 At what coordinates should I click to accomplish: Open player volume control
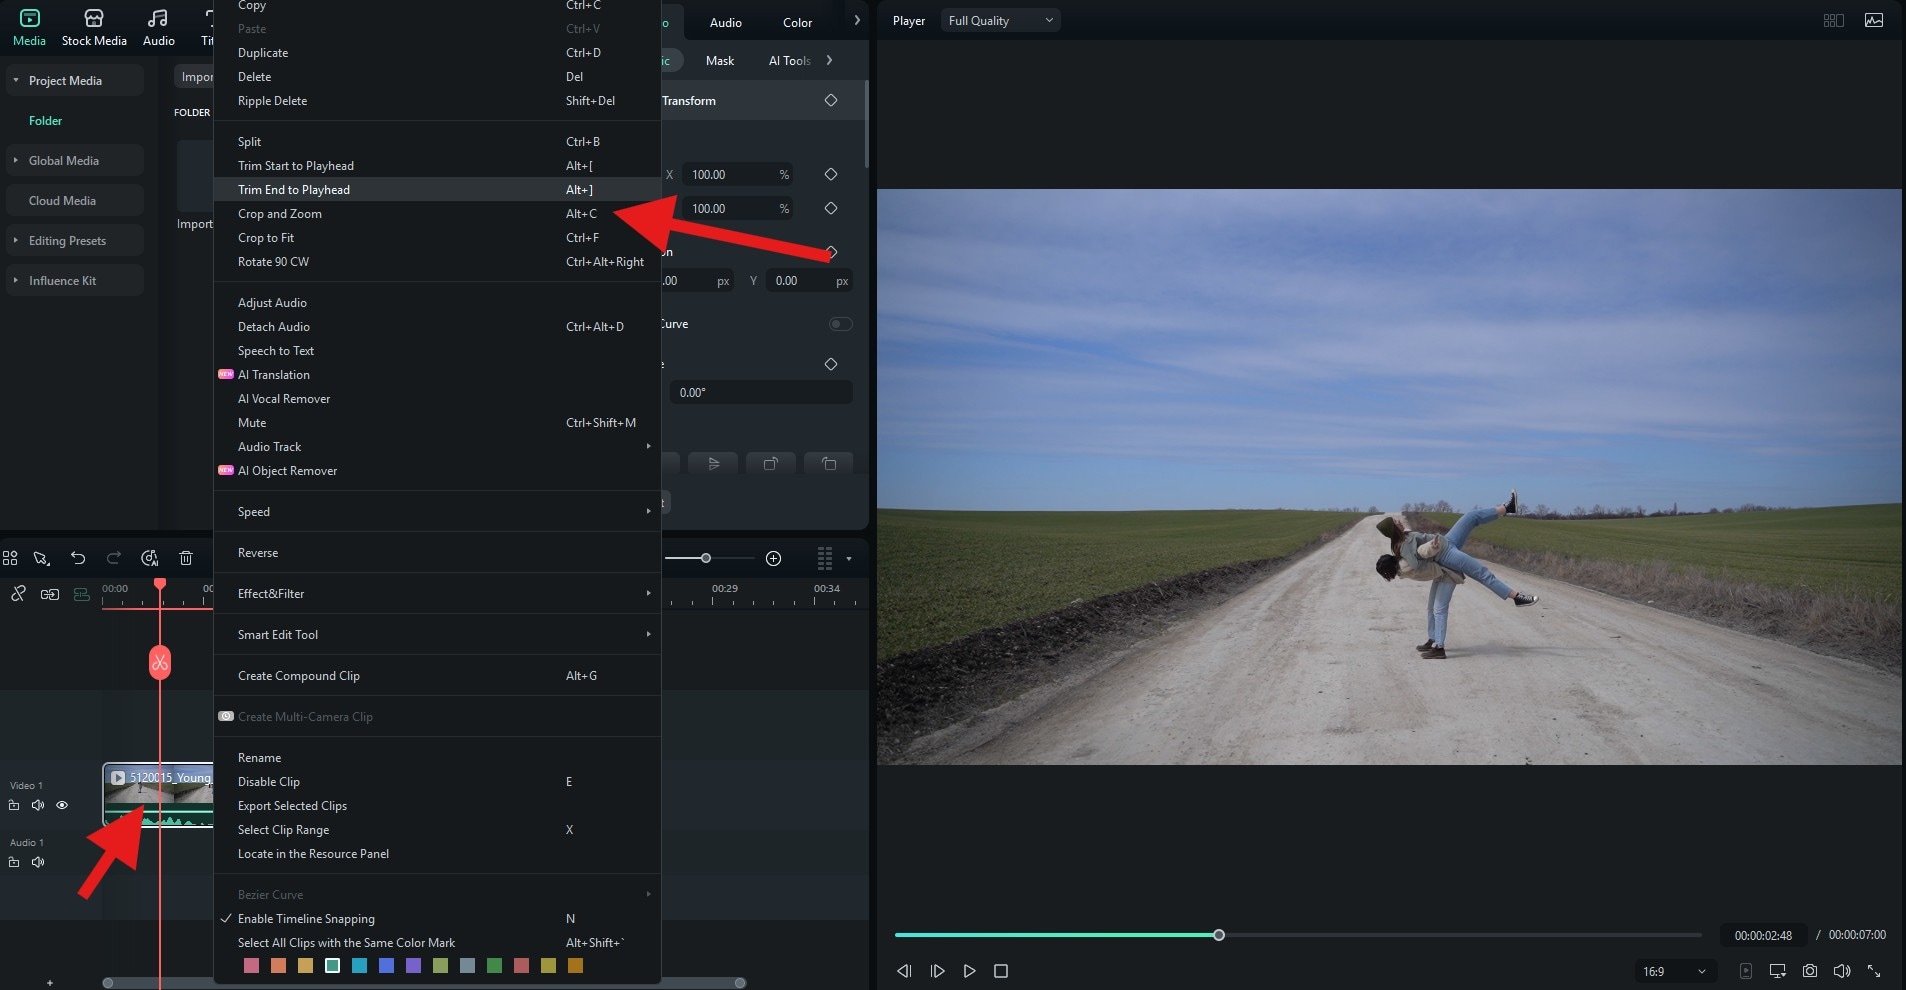pyautogui.click(x=1842, y=971)
